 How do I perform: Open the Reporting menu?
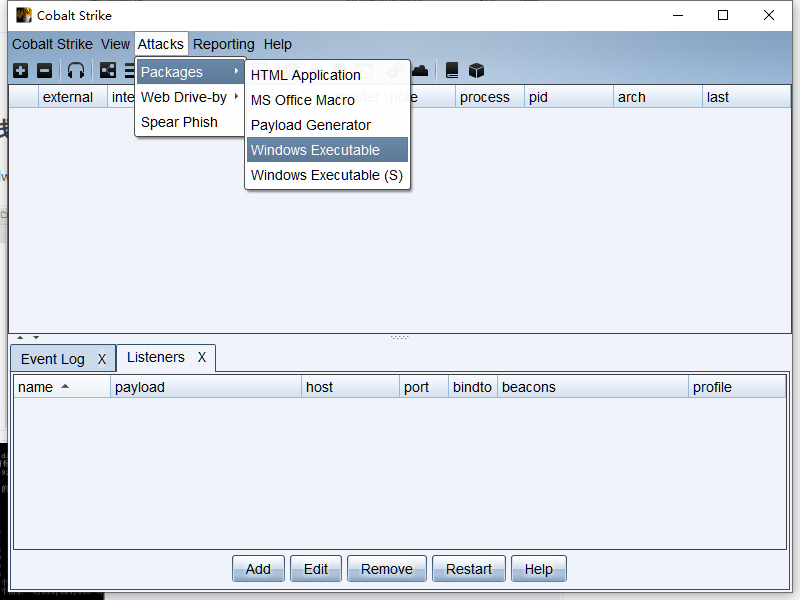[x=223, y=44]
